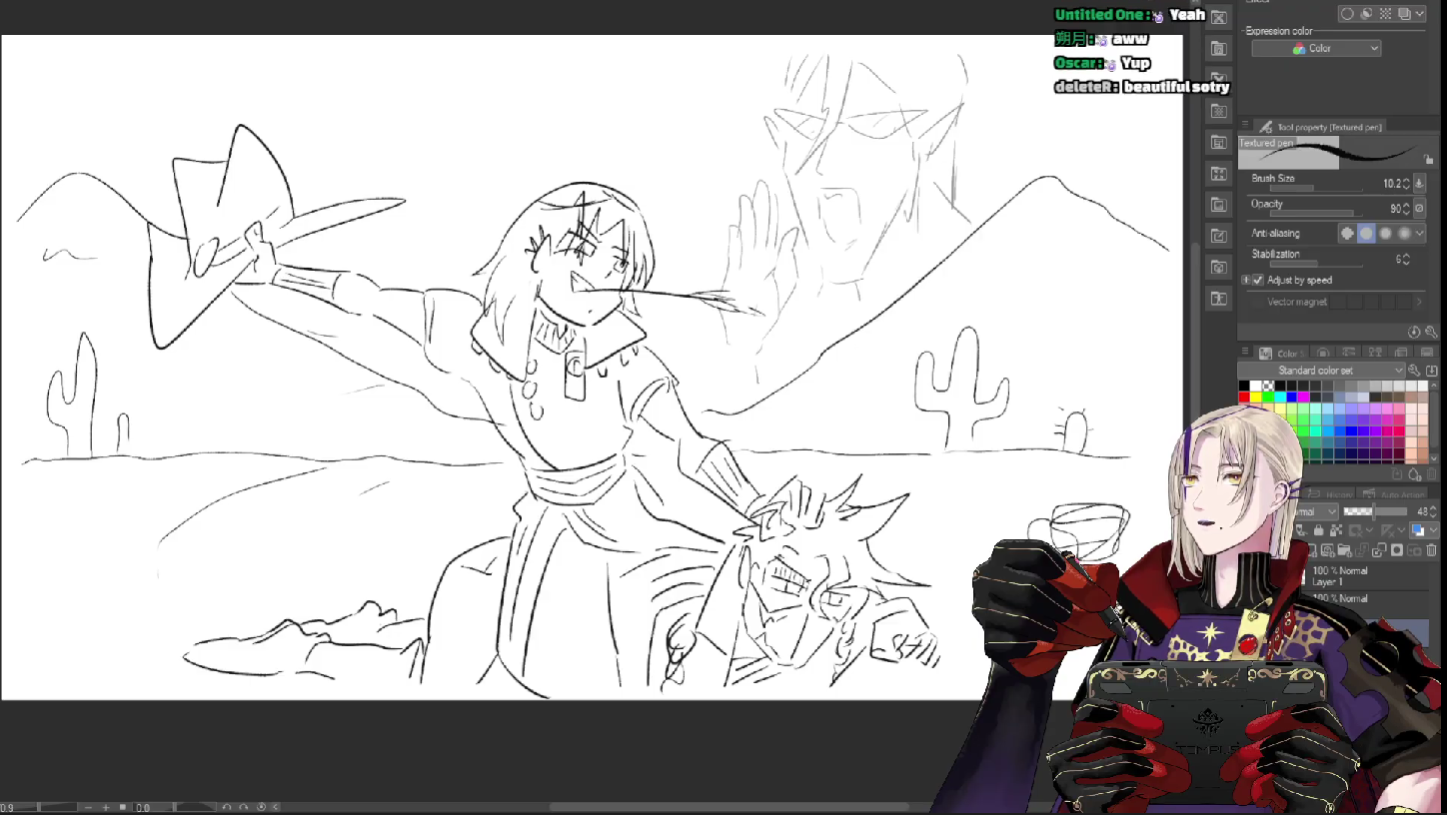
Task: Click the canvas horizontal scrollbar
Action: click(730, 807)
